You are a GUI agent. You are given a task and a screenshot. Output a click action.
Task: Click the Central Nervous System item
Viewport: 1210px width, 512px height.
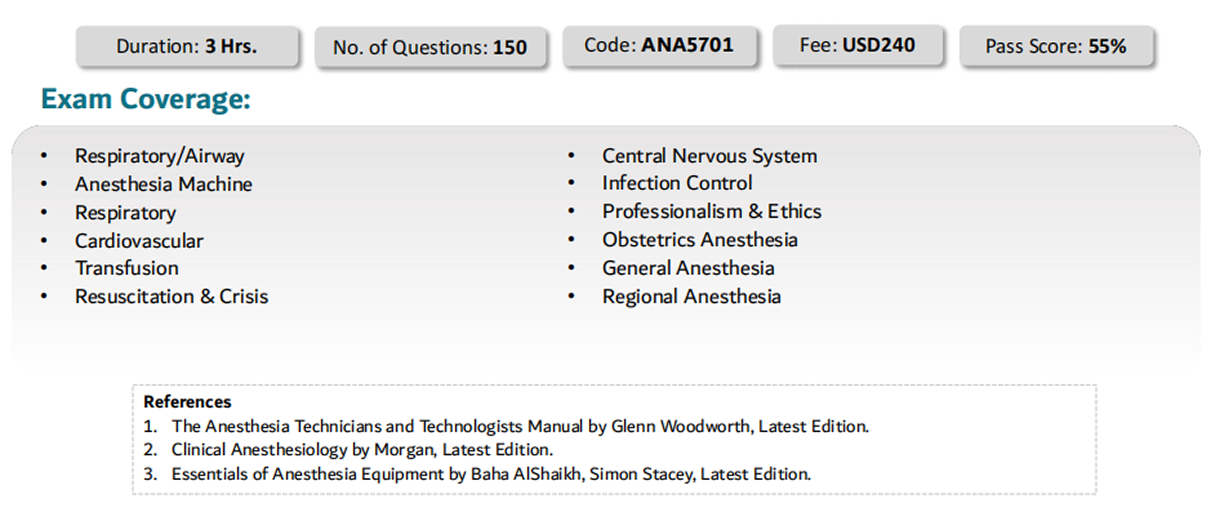coord(710,156)
